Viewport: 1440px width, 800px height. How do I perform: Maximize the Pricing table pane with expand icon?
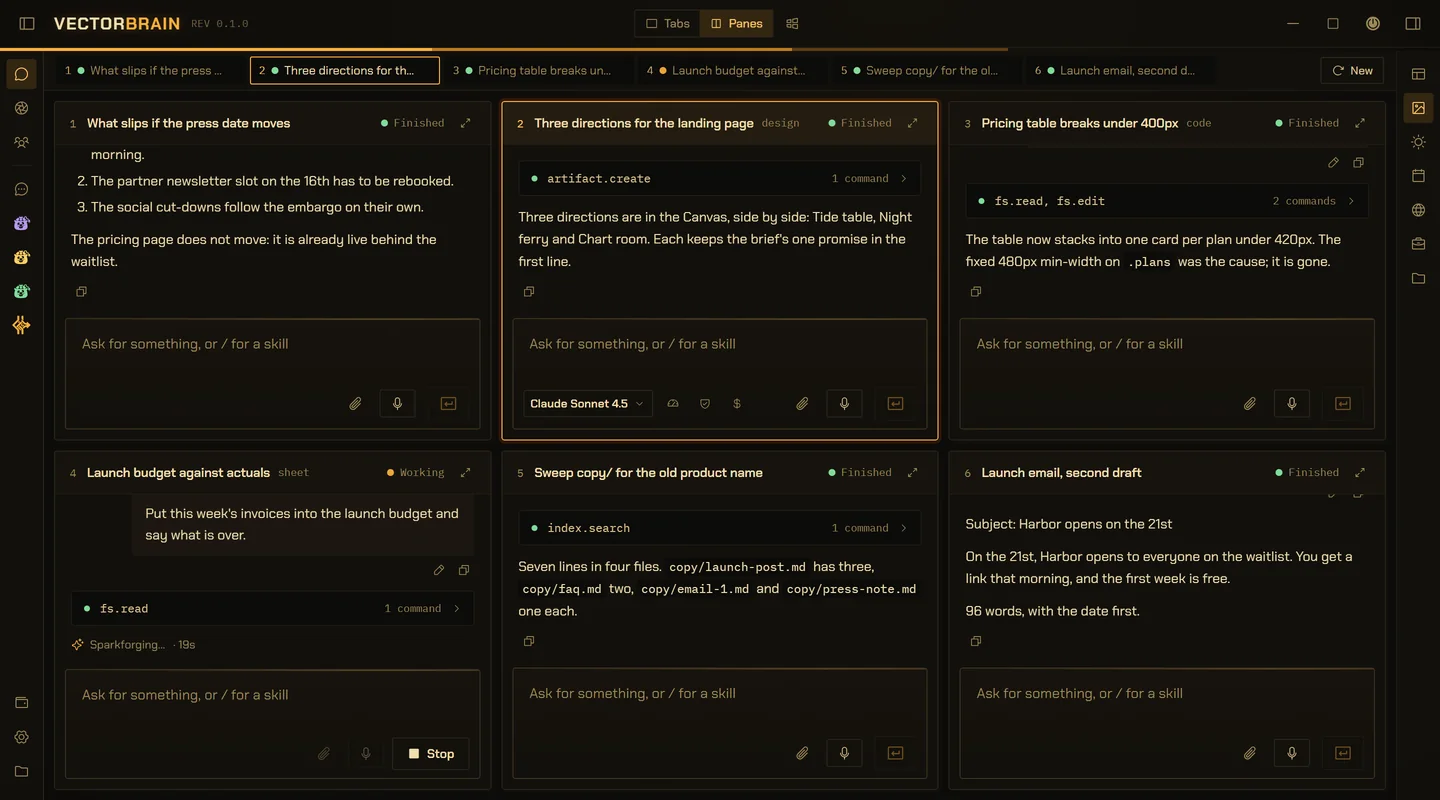1359,123
